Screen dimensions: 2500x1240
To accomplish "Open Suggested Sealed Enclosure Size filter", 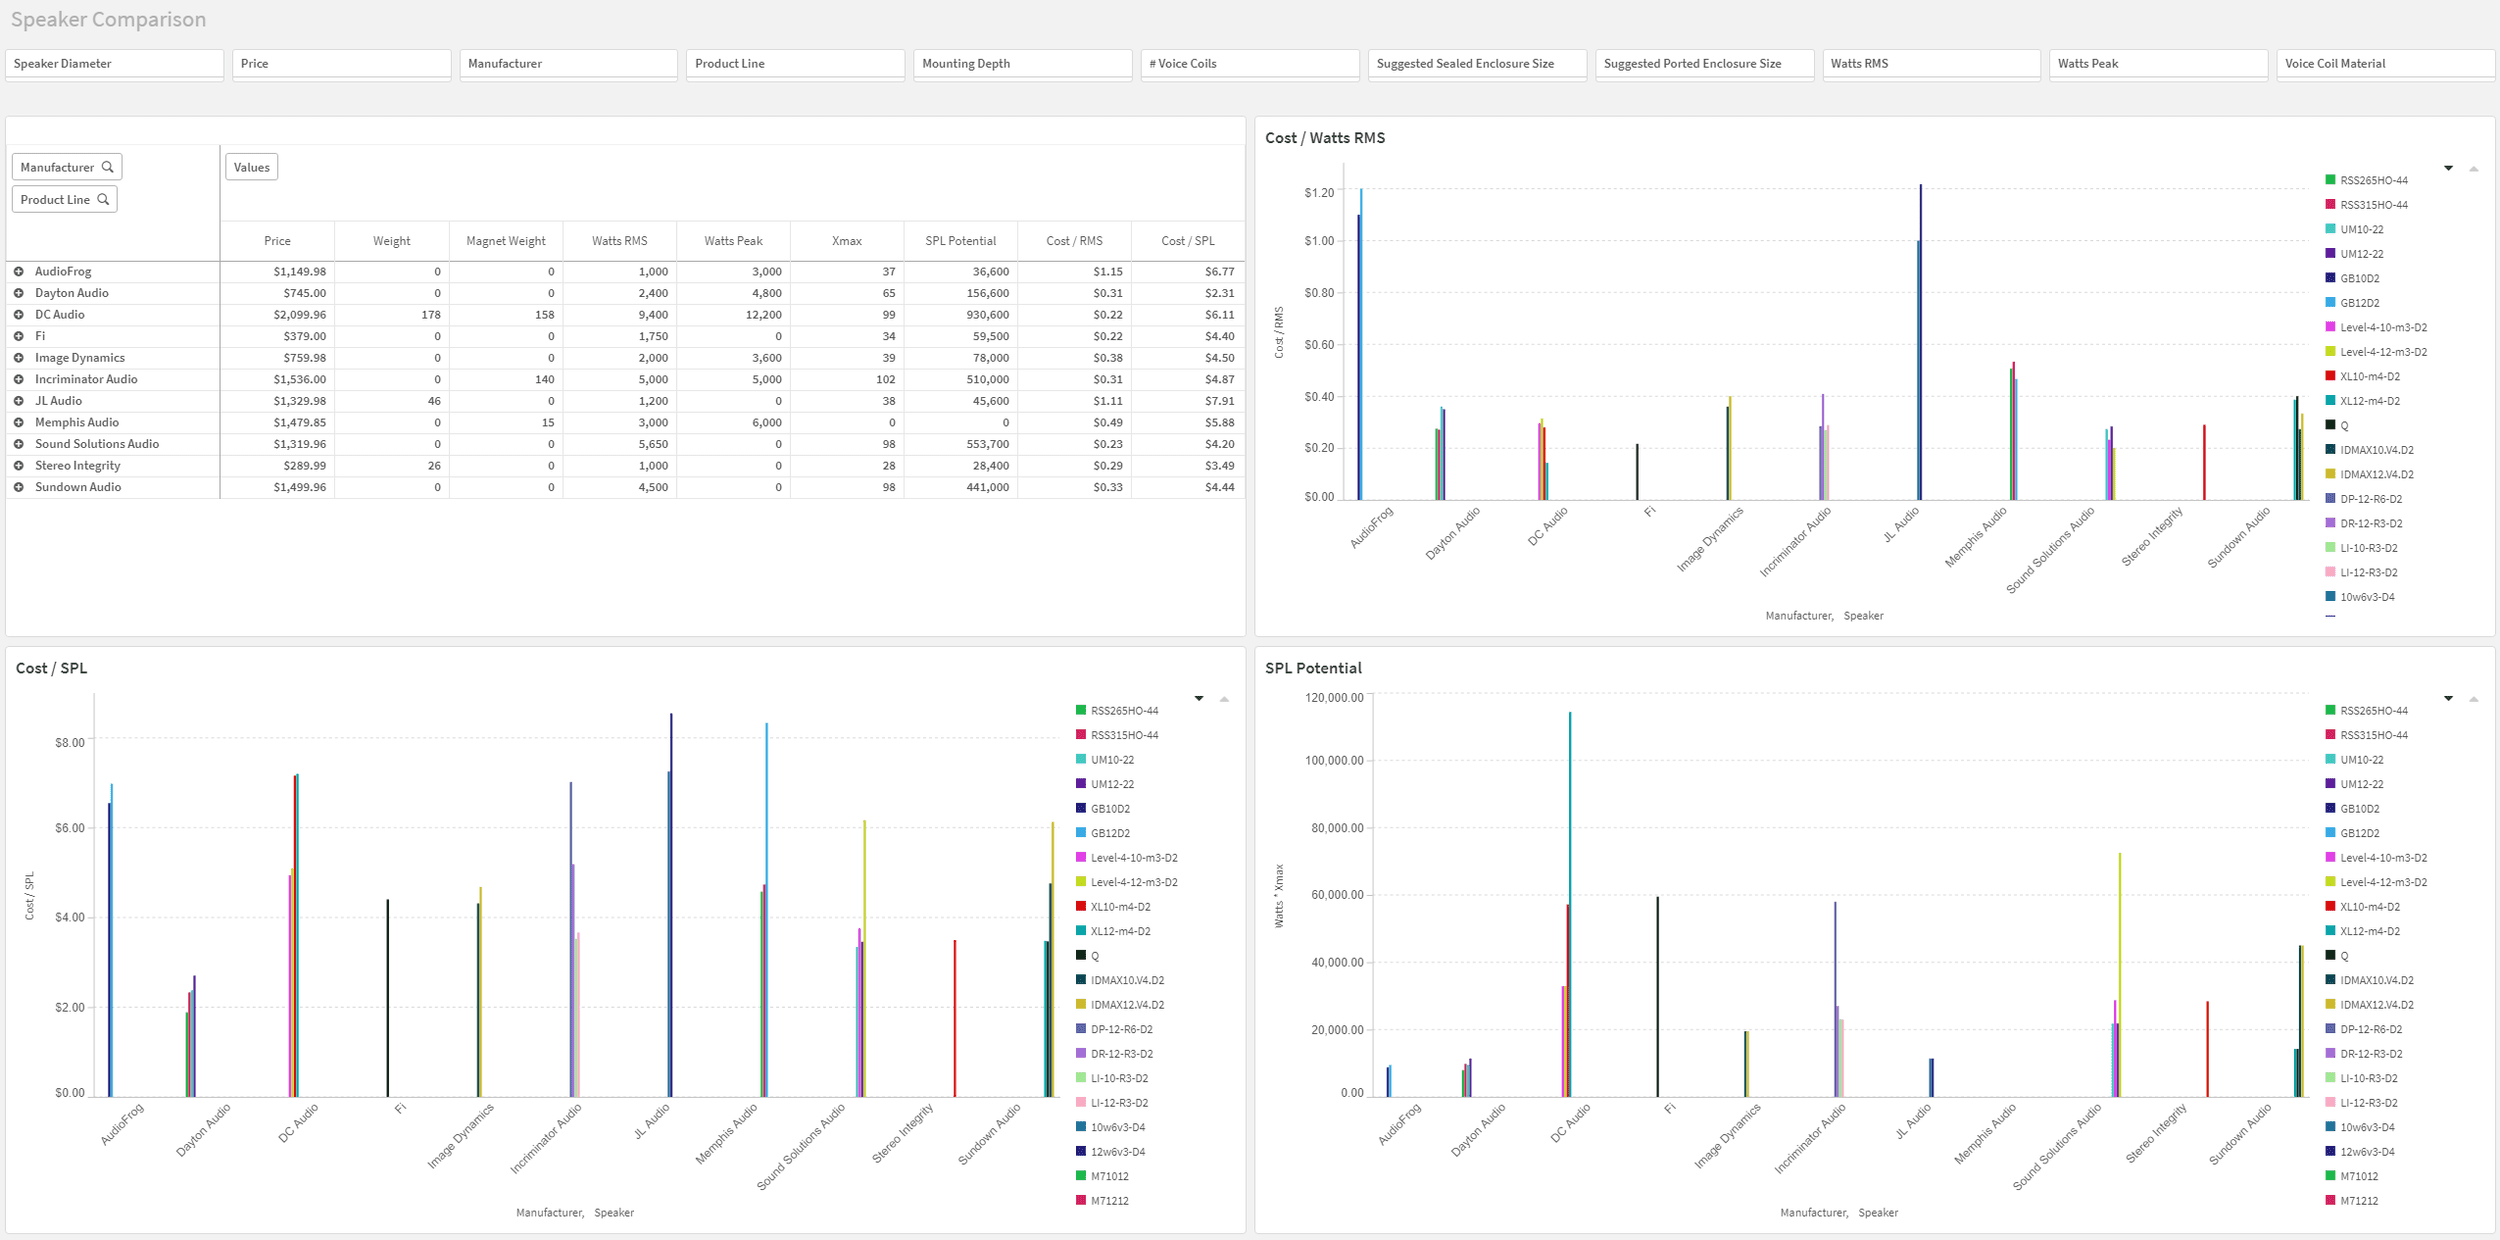I will 1477,64.
